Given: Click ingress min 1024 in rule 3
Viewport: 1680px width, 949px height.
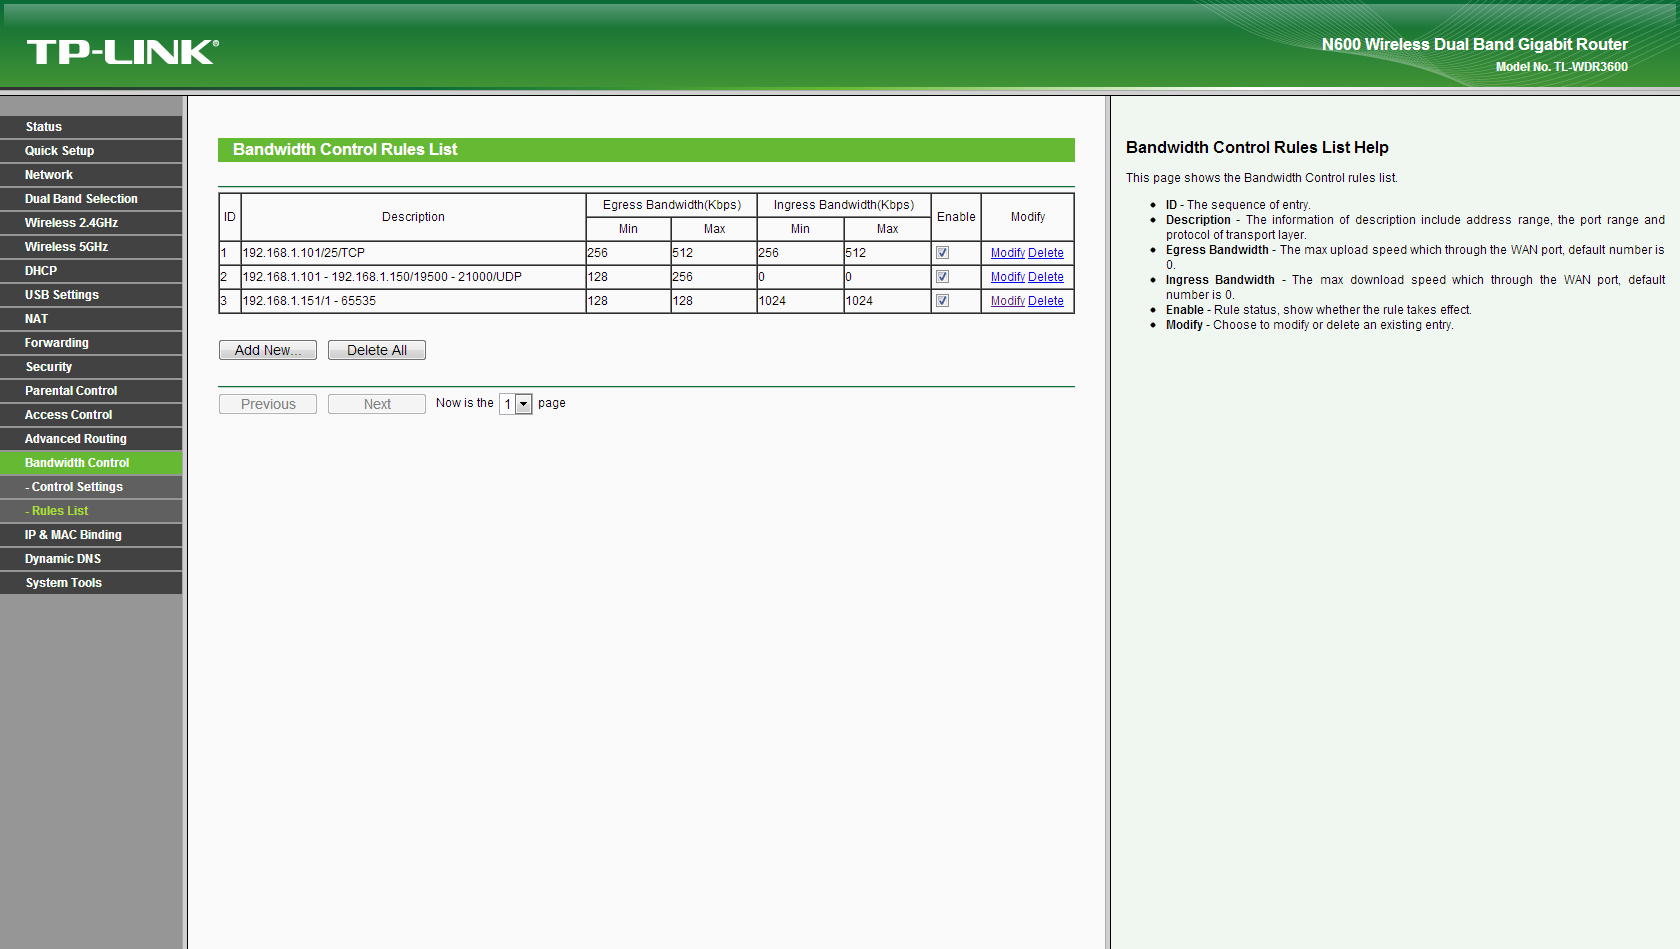Looking at the screenshot, I should pyautogui.click(x=800, y=301).
